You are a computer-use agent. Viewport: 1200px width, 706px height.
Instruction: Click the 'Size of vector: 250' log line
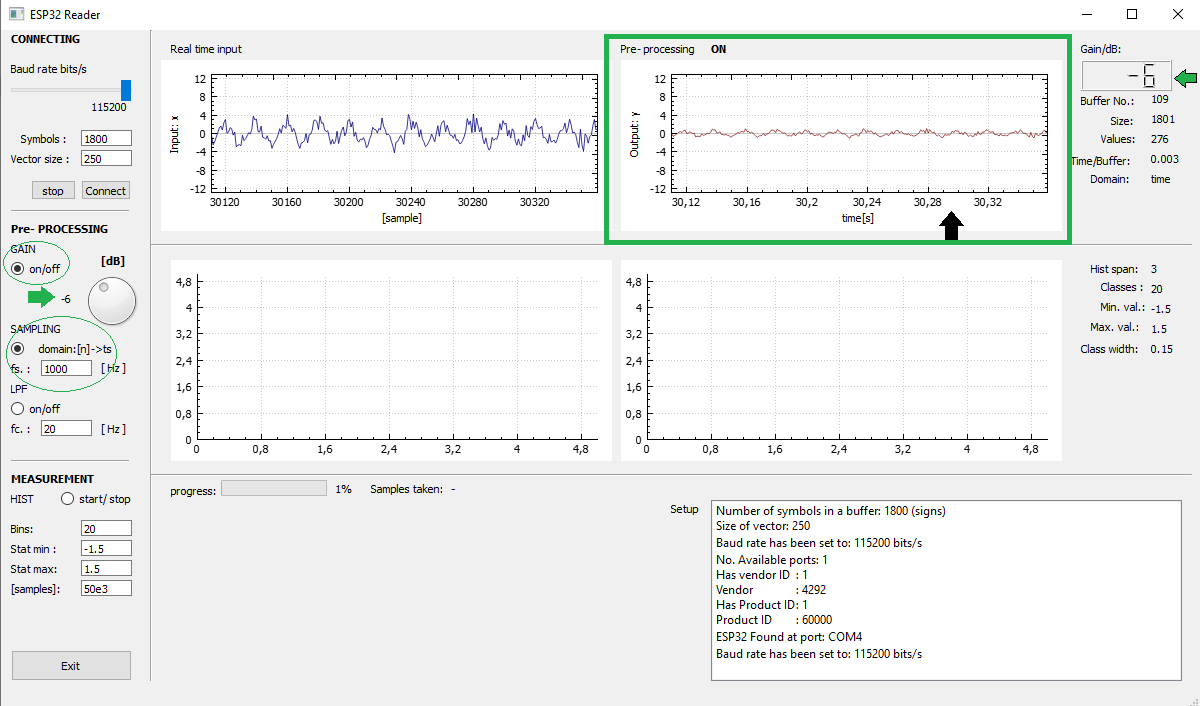(763, 526)
